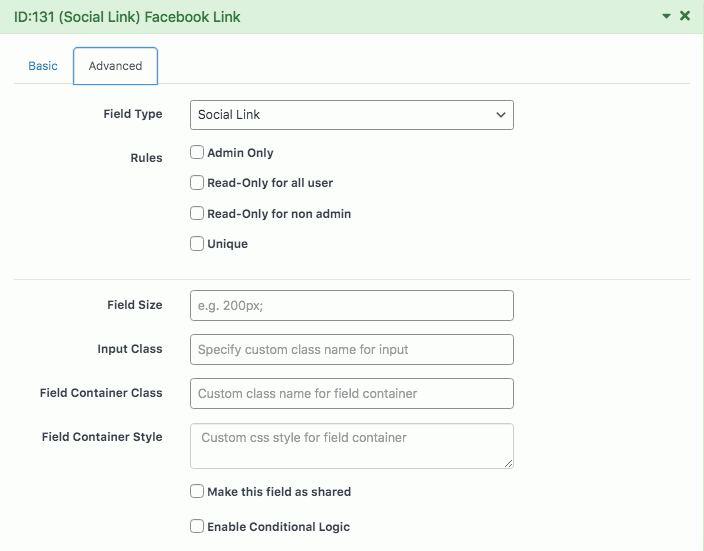Grab the textarea resize handle corner
The width and height of the screenshot is (704, 551).
508,463
